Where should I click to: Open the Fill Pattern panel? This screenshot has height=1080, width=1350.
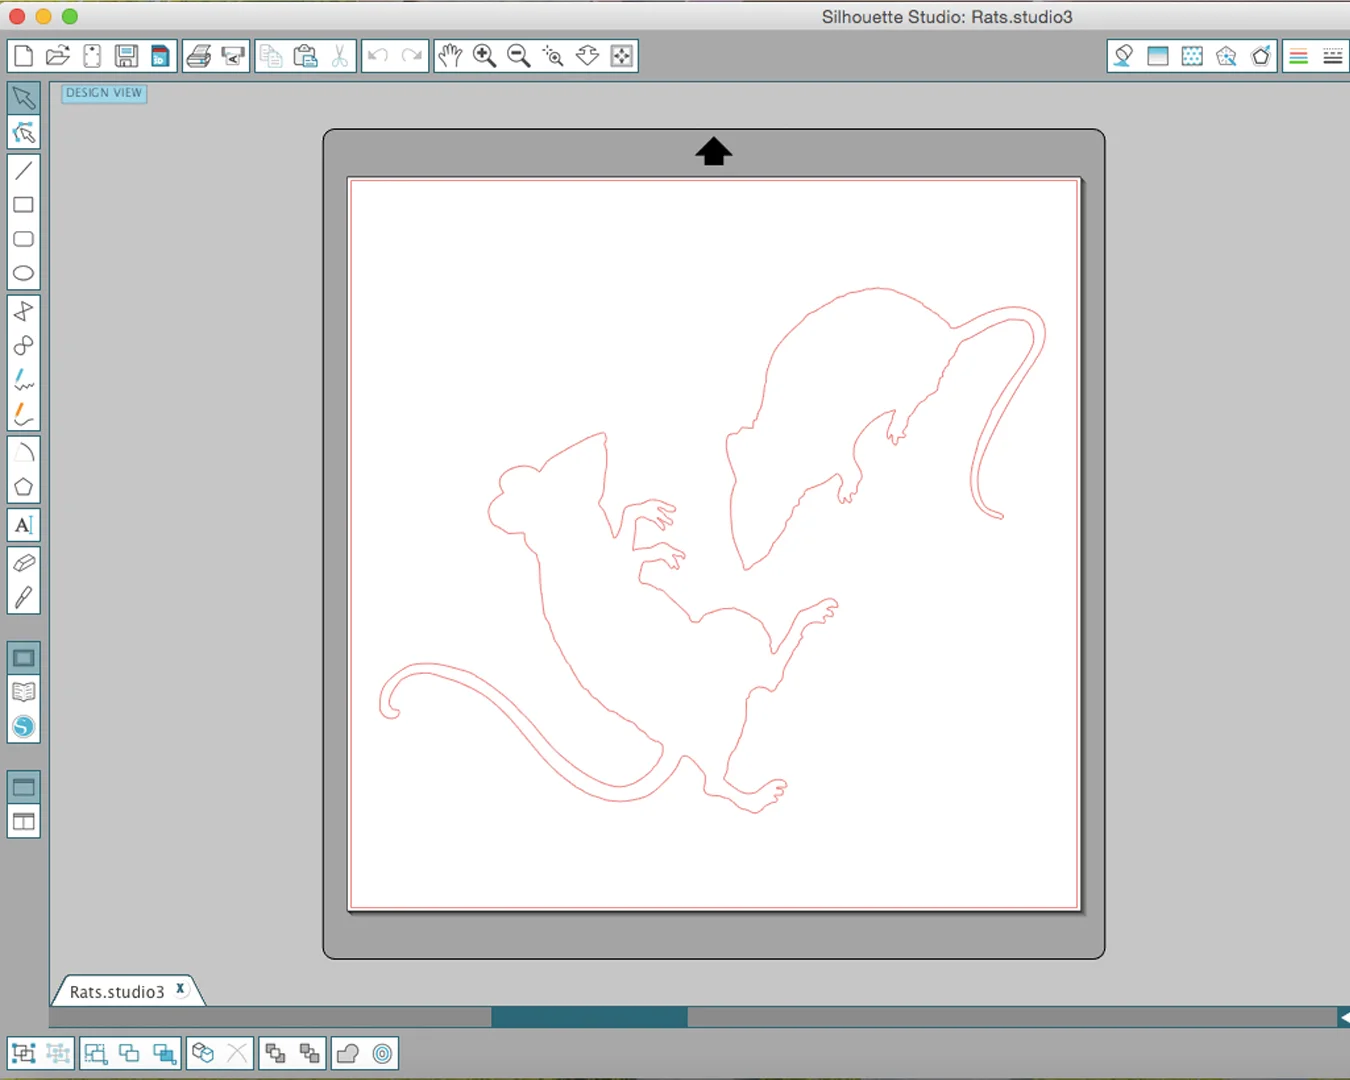tap(1192, 56)
